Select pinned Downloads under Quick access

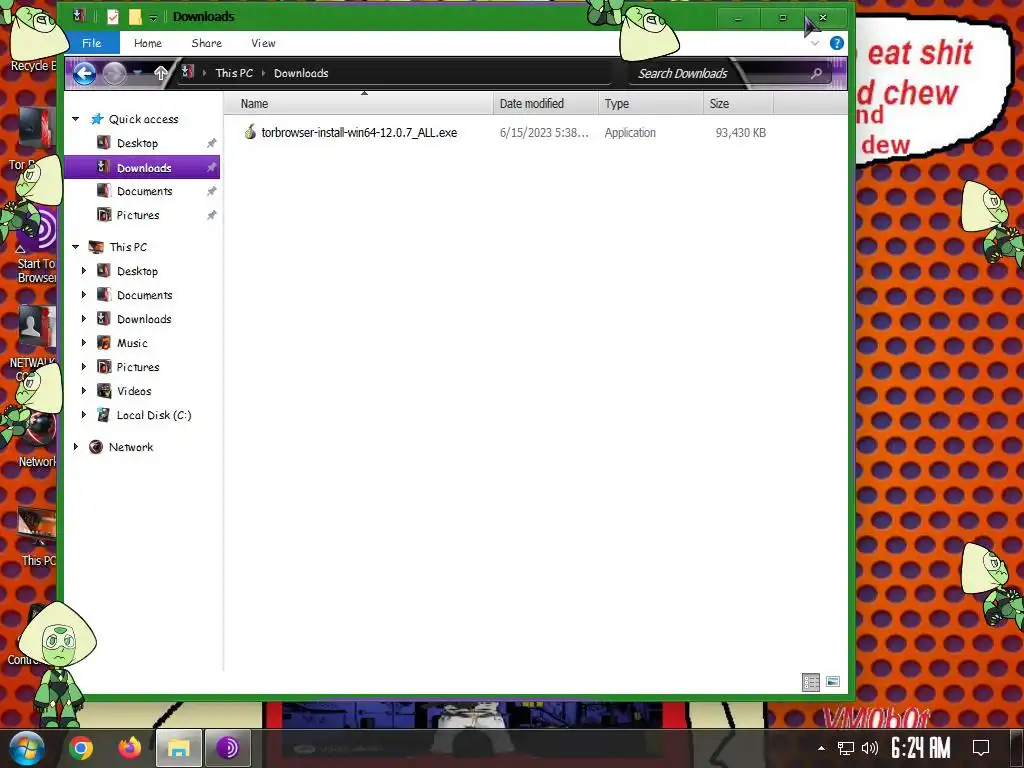tap(142, 167)
